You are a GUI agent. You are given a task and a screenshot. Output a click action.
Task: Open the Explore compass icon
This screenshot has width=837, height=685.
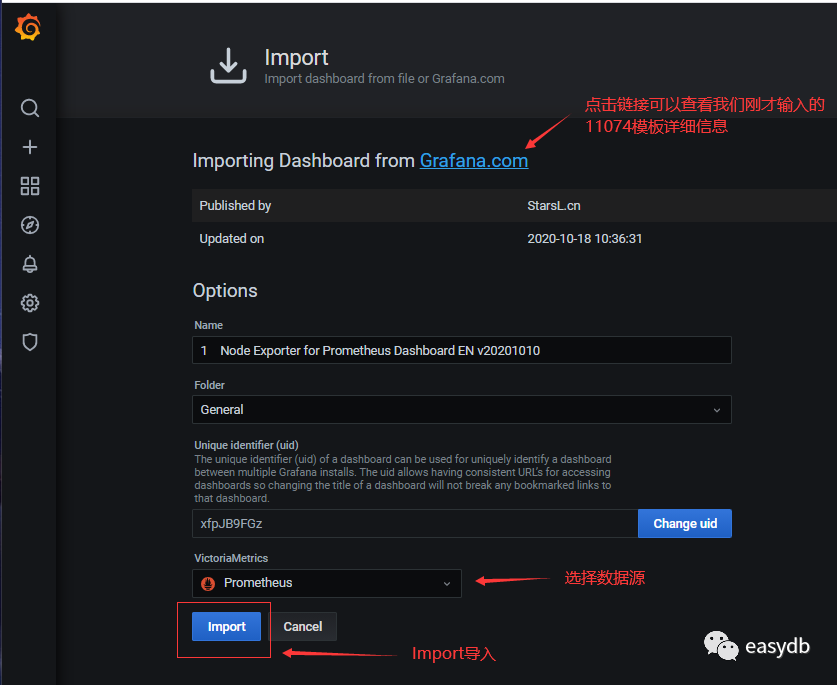[30, 225]
